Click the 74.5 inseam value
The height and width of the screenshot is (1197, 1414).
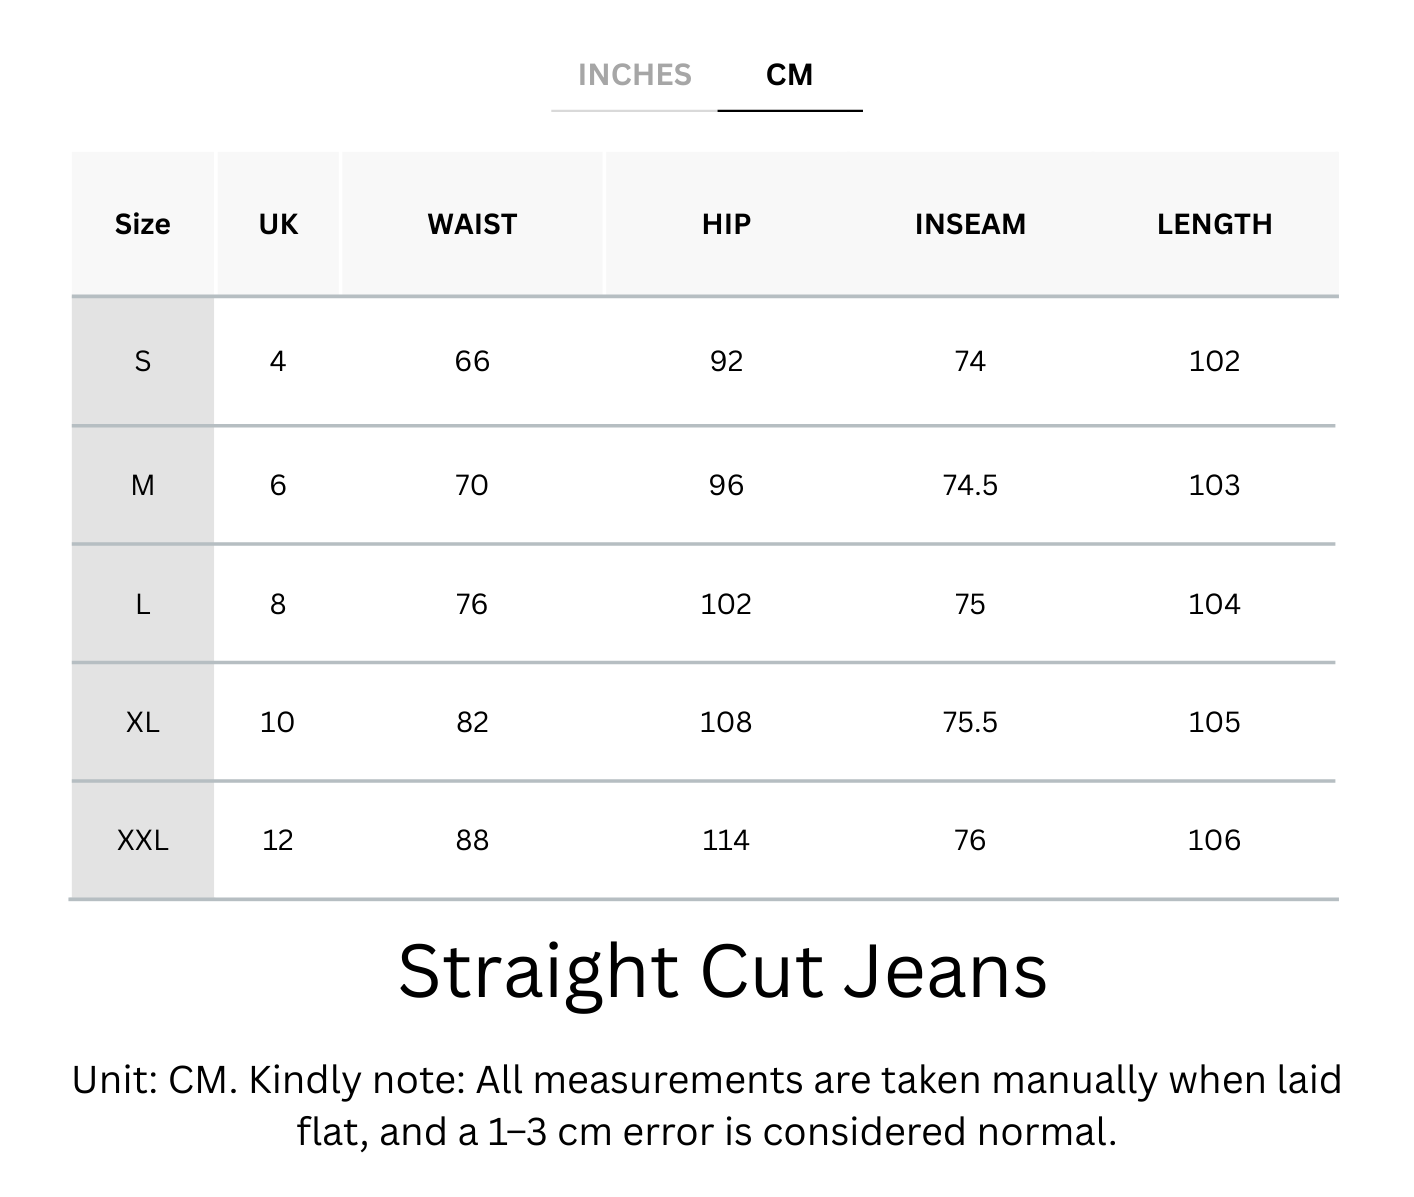pyautogui.click(x=970, y=485)
